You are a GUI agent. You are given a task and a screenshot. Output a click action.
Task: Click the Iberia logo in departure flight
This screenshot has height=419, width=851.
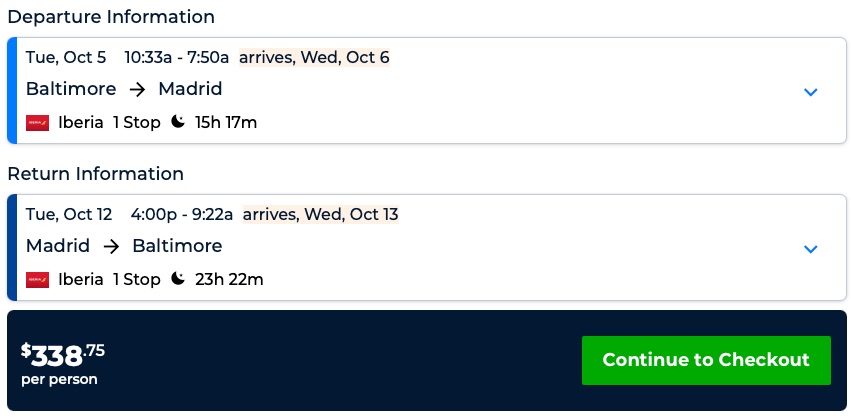click(37, 123)
